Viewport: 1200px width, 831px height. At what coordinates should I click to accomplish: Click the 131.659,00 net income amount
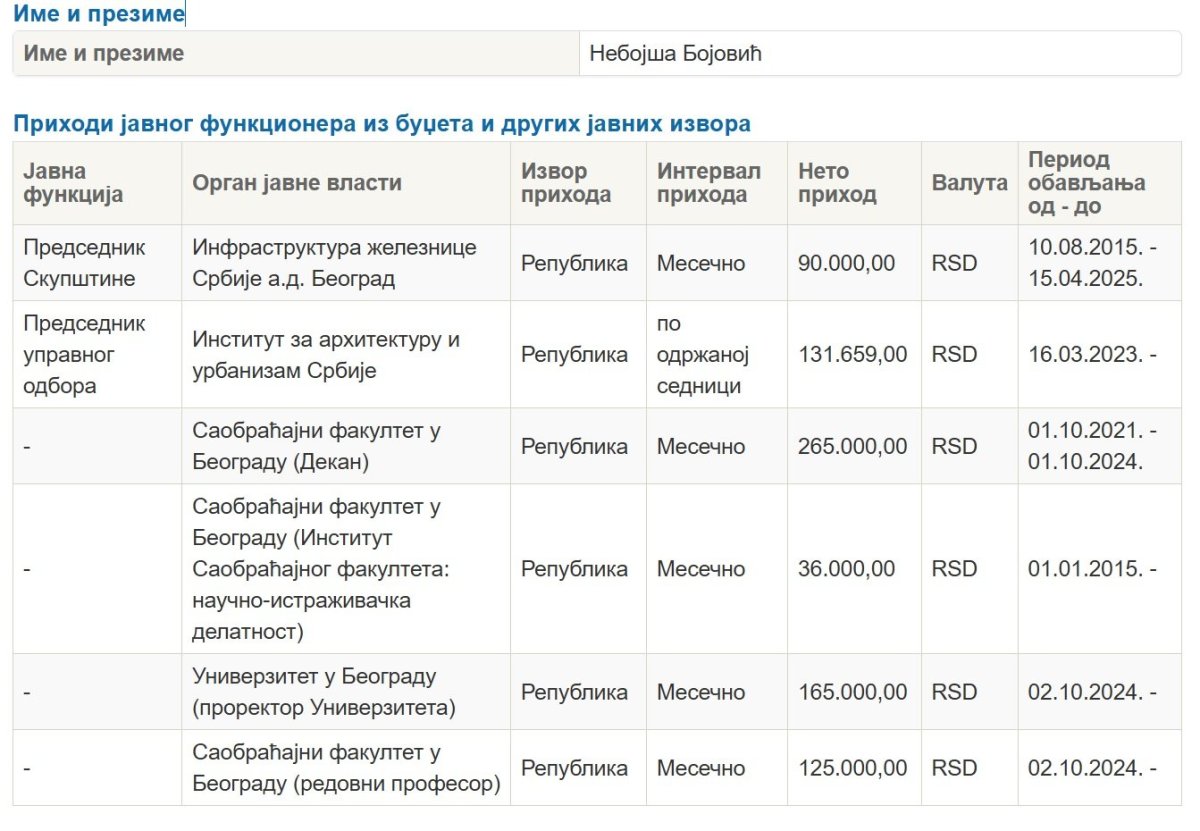[x=852, y=354]
